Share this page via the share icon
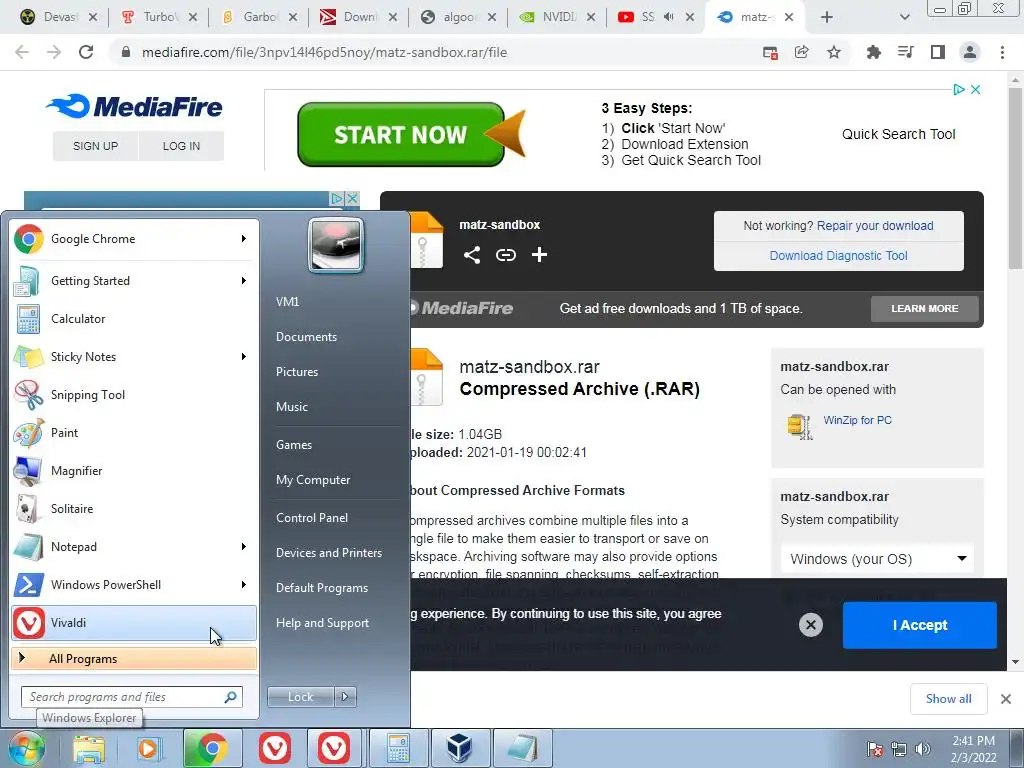This screenshot has width=1024, height=768. point(802,52)
